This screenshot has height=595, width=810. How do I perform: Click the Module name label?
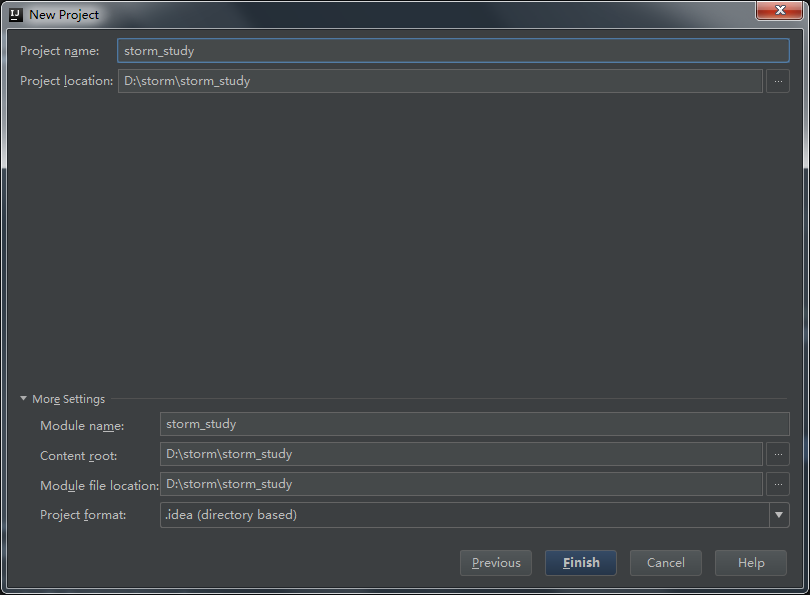(x=82, y=426)
